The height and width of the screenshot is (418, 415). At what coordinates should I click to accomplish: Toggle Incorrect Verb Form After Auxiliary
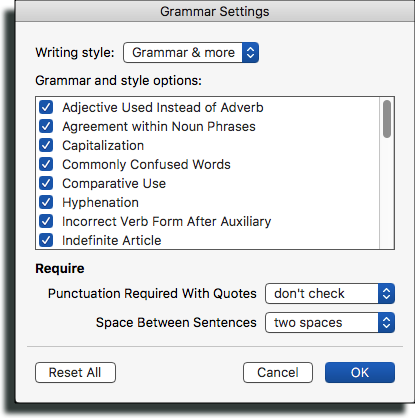point(46,221)
